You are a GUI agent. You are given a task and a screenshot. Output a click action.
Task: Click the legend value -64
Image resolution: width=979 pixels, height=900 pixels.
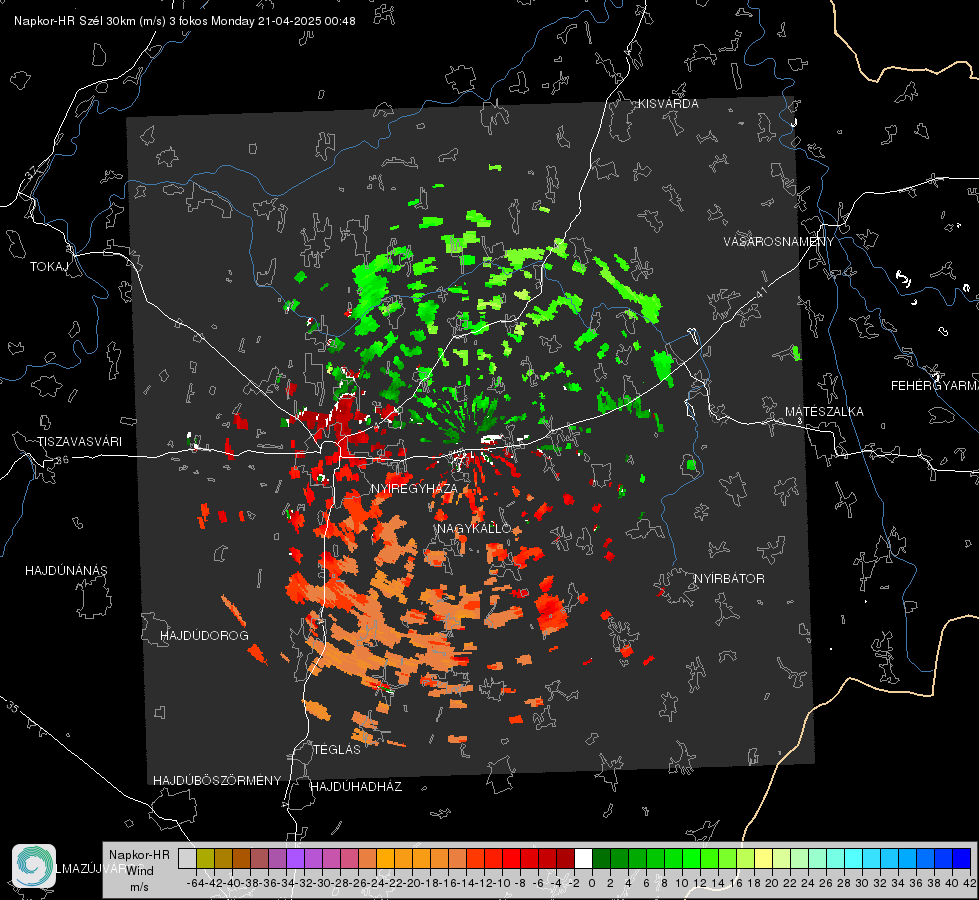(195, 883)
